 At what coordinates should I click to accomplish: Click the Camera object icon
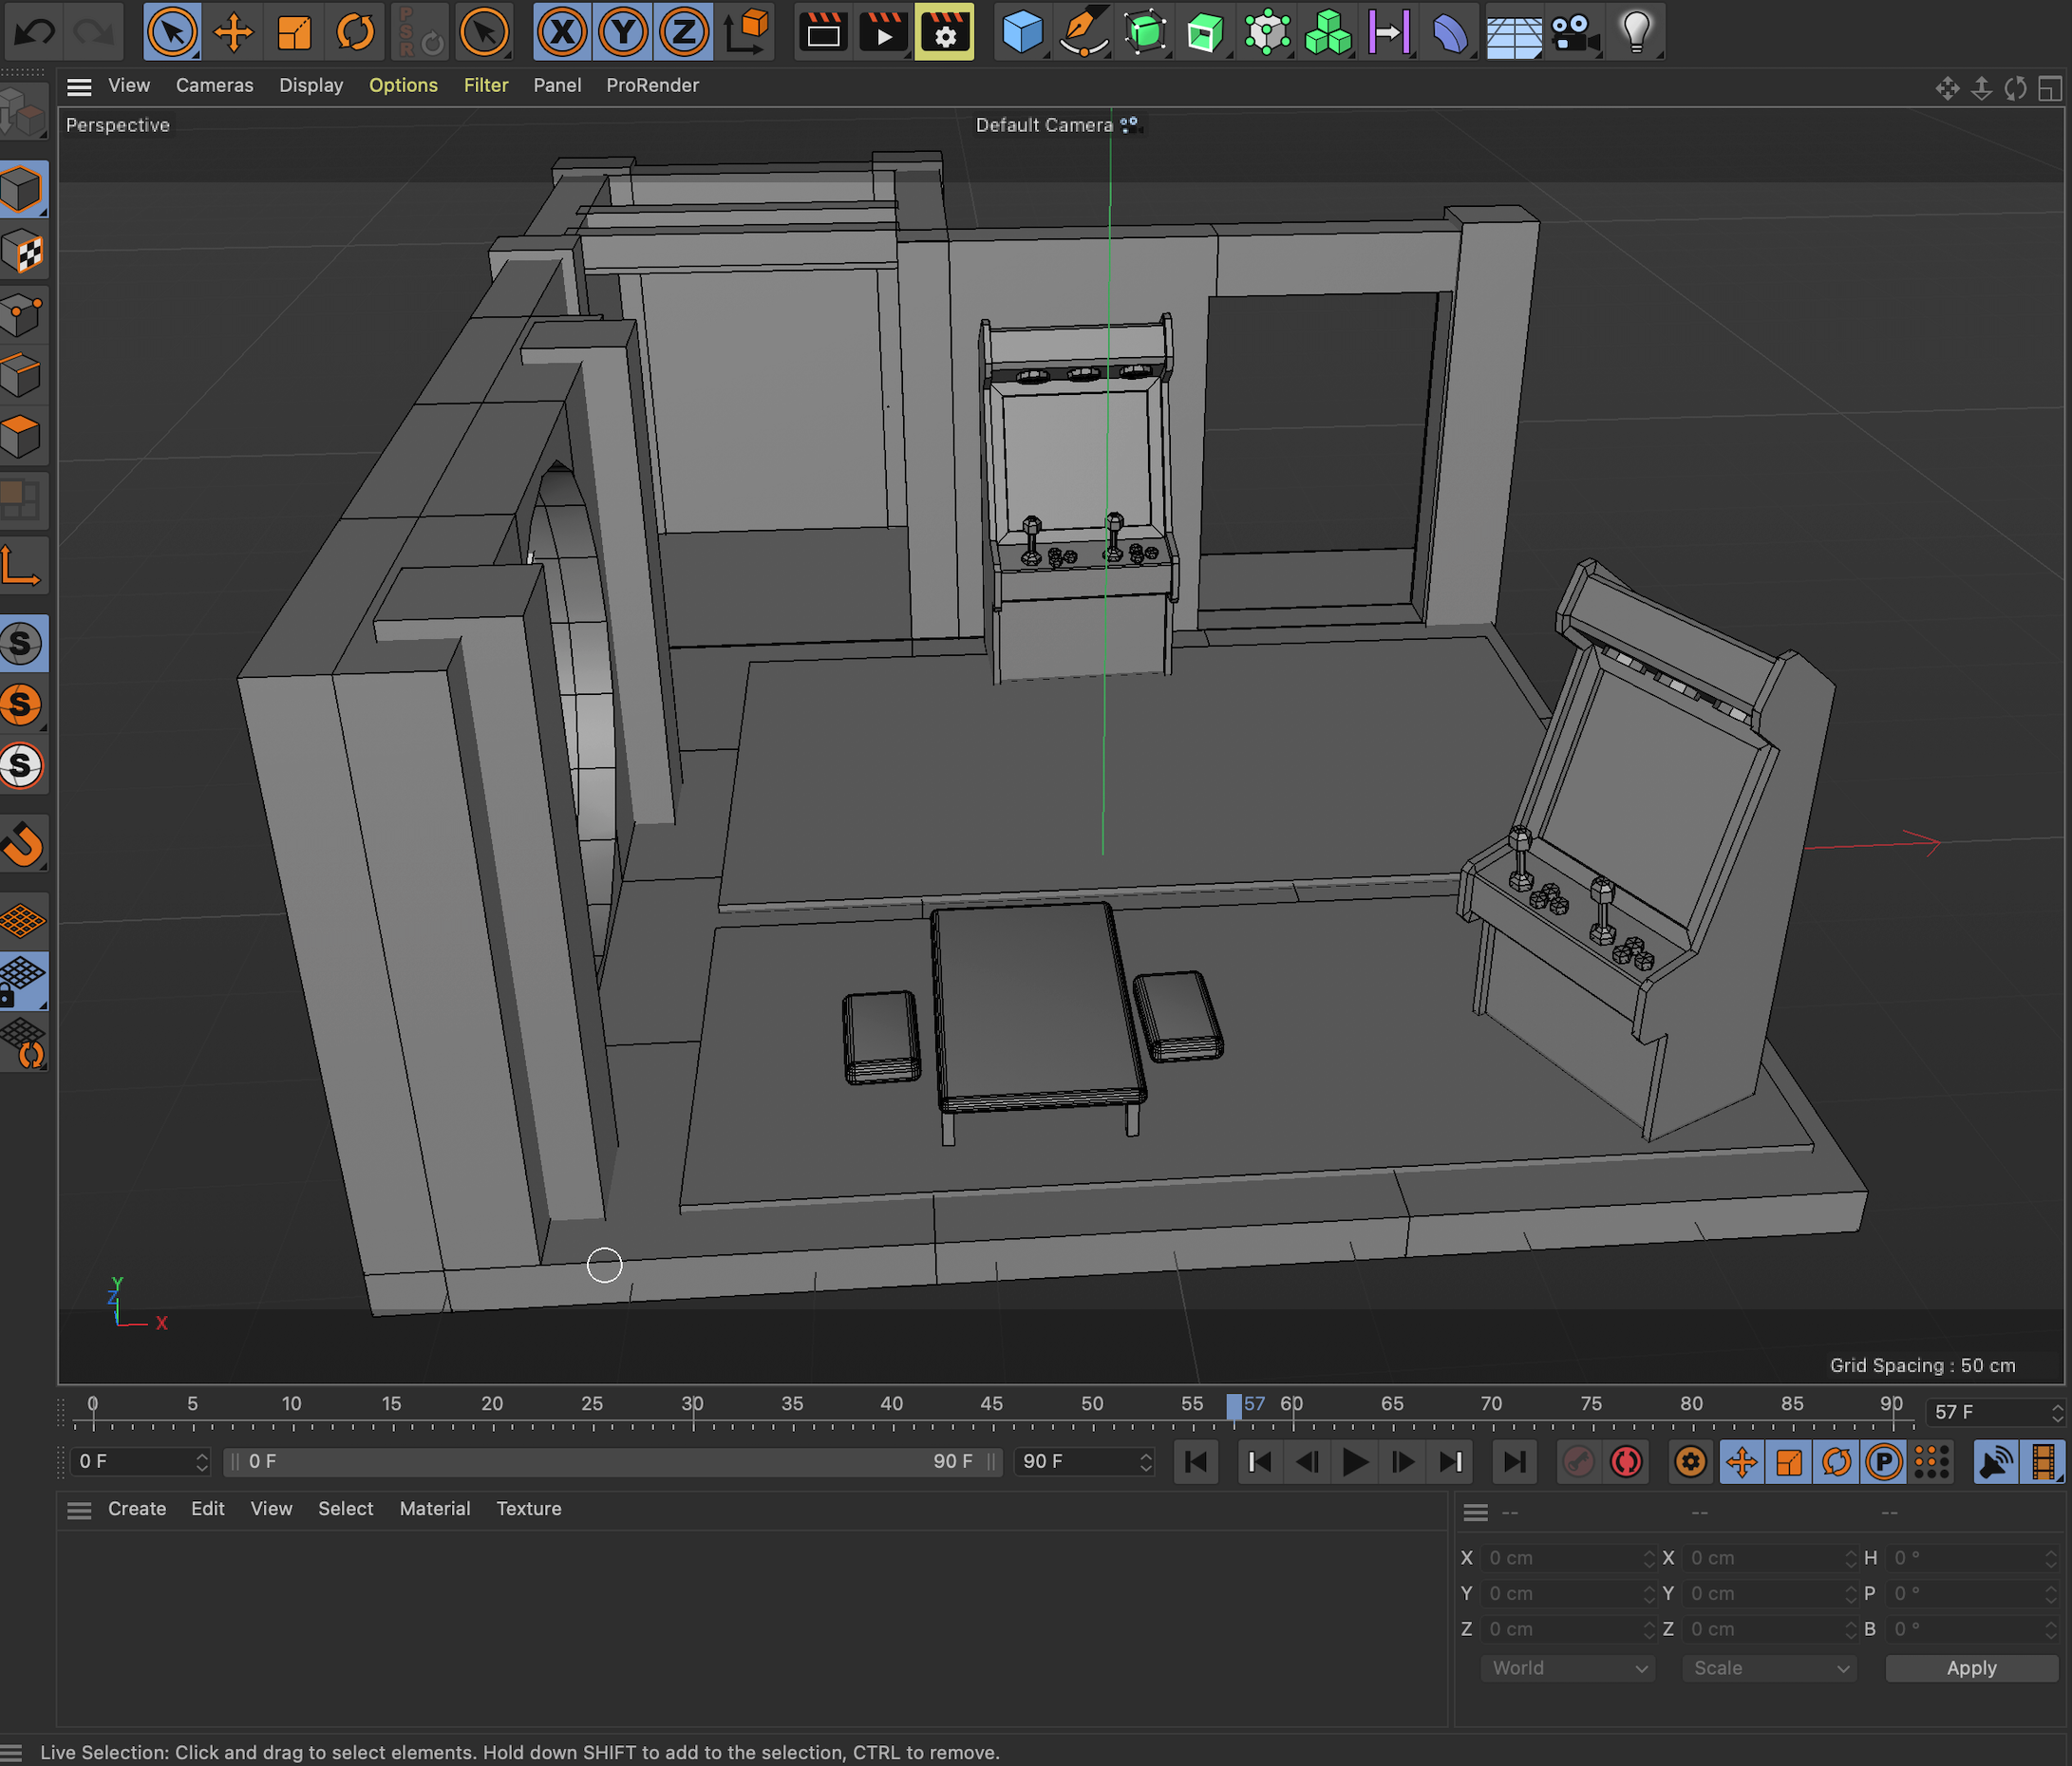[1574, 32]
